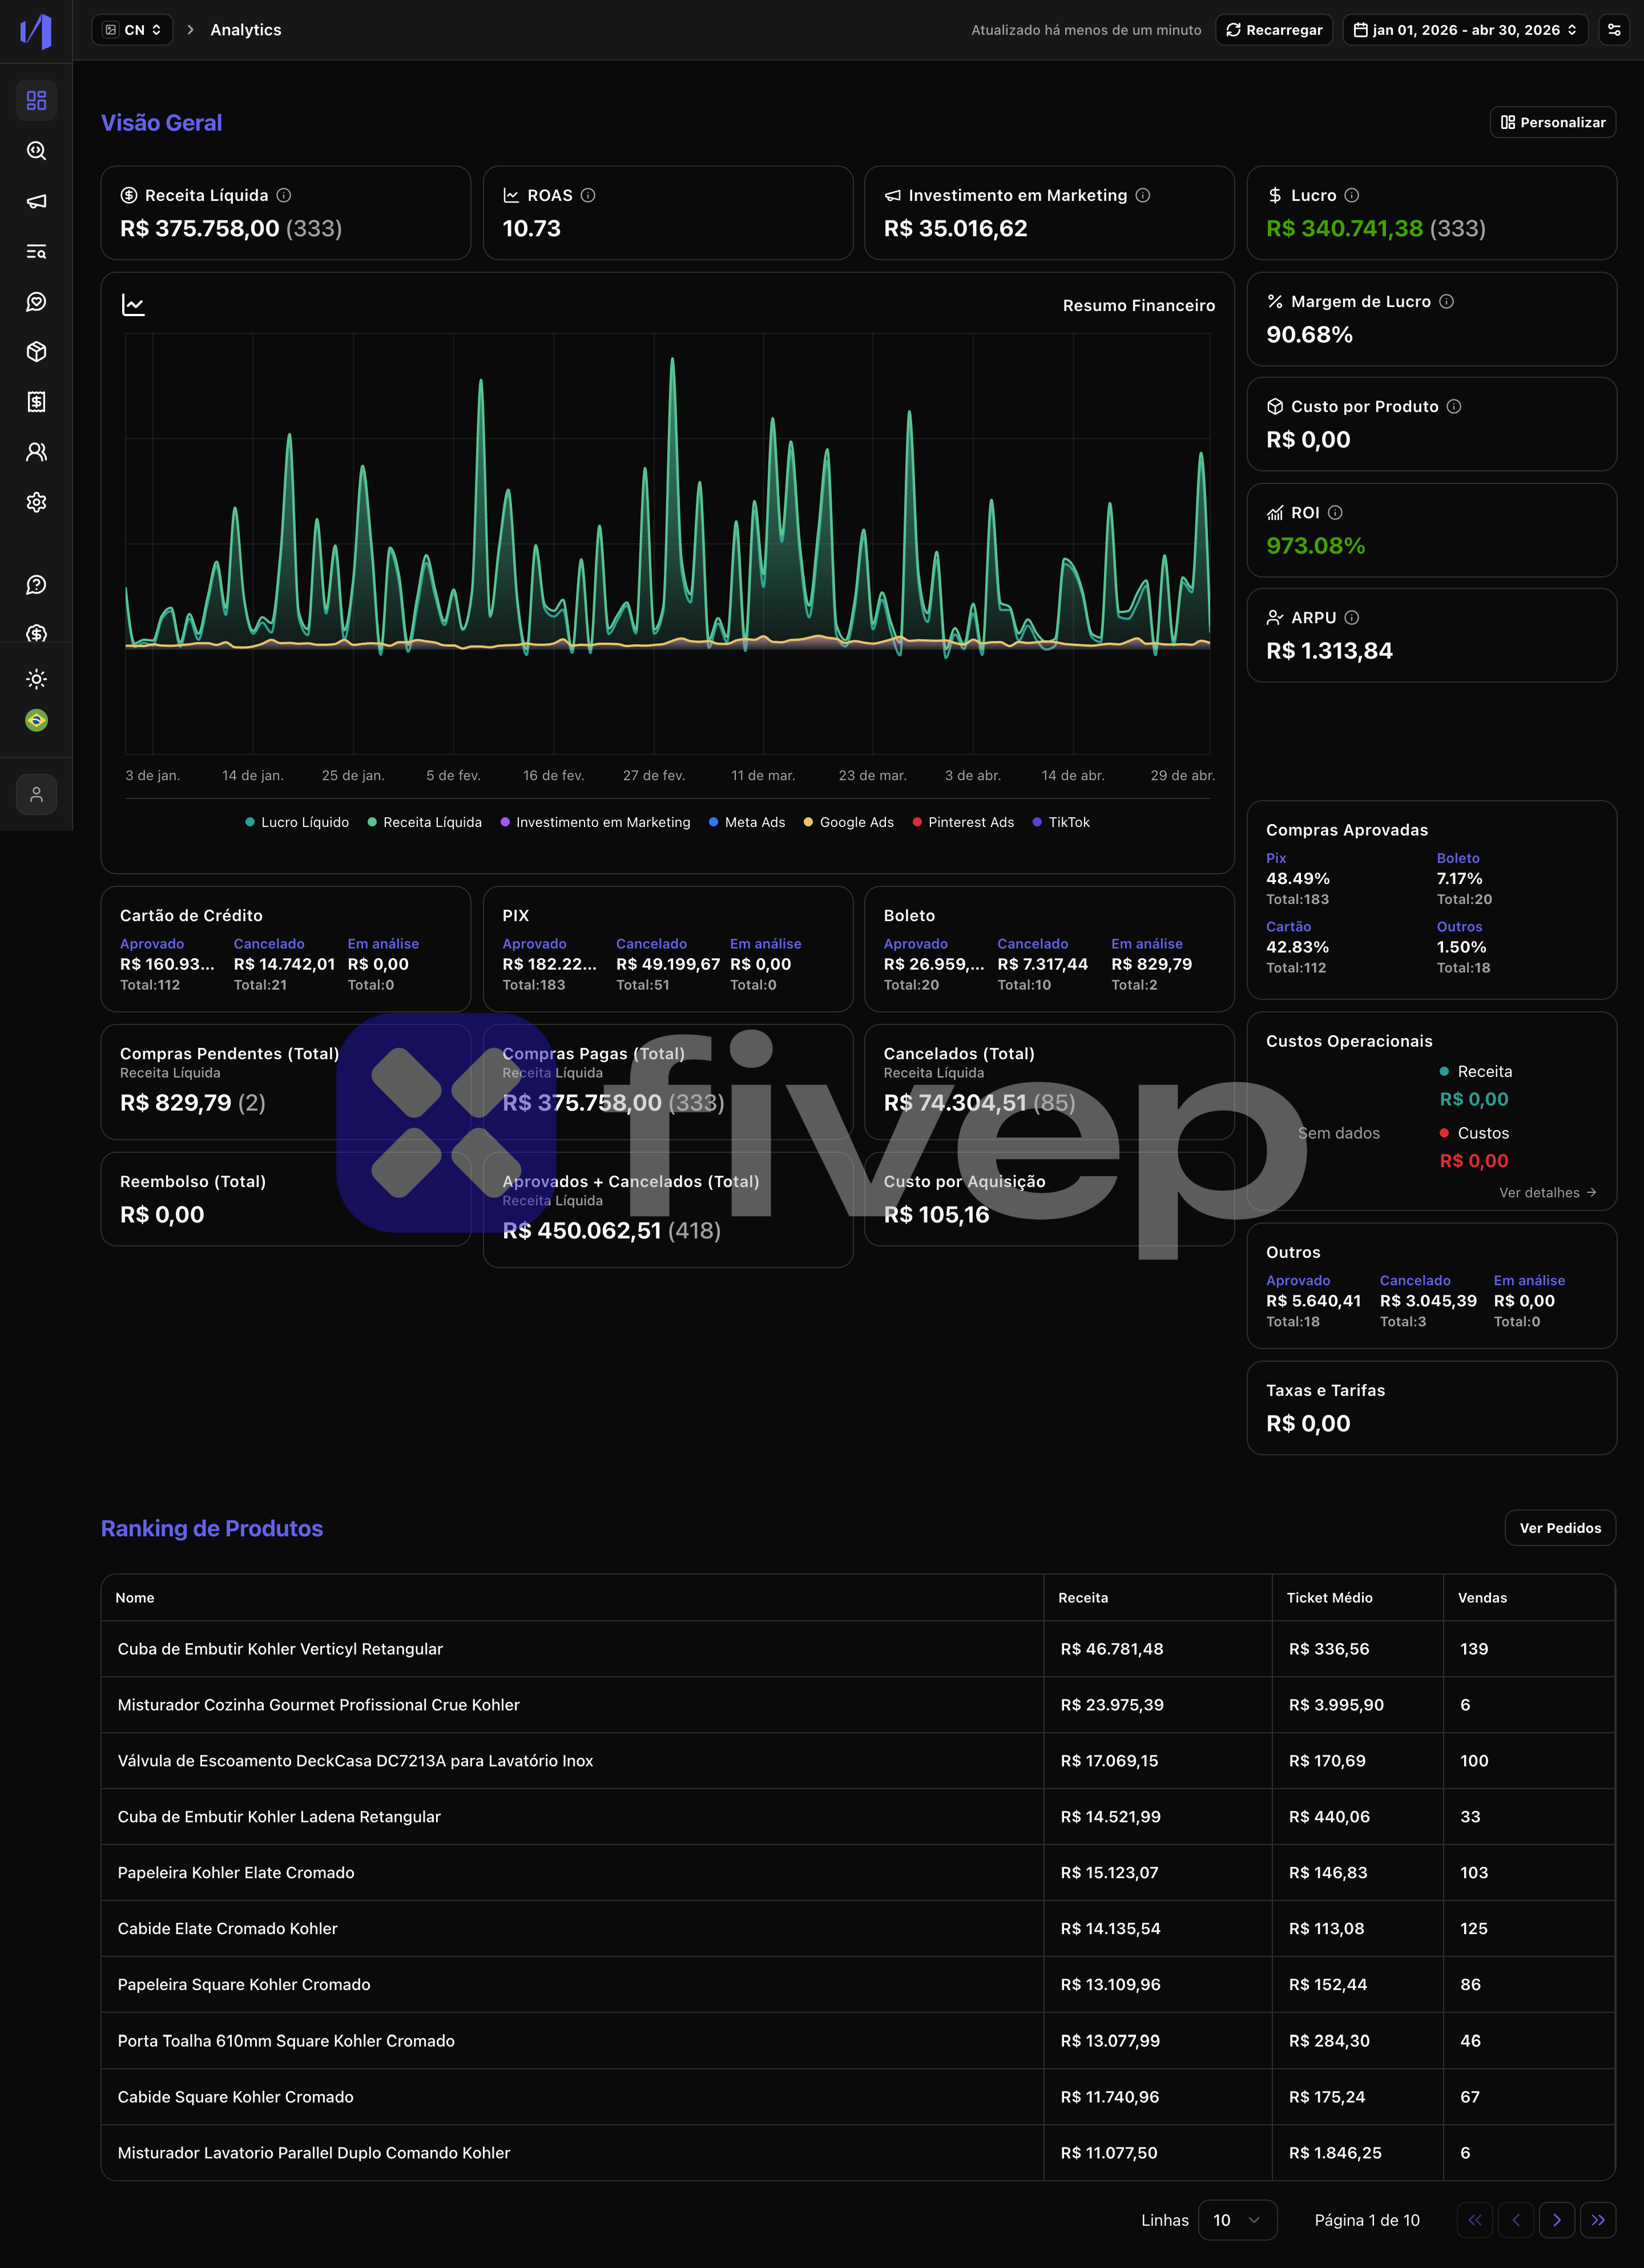This screenshot has height=2268, width=1644.
Task: Click the Lucro value R$ 340.741,38
Action: pos(1344,228)
